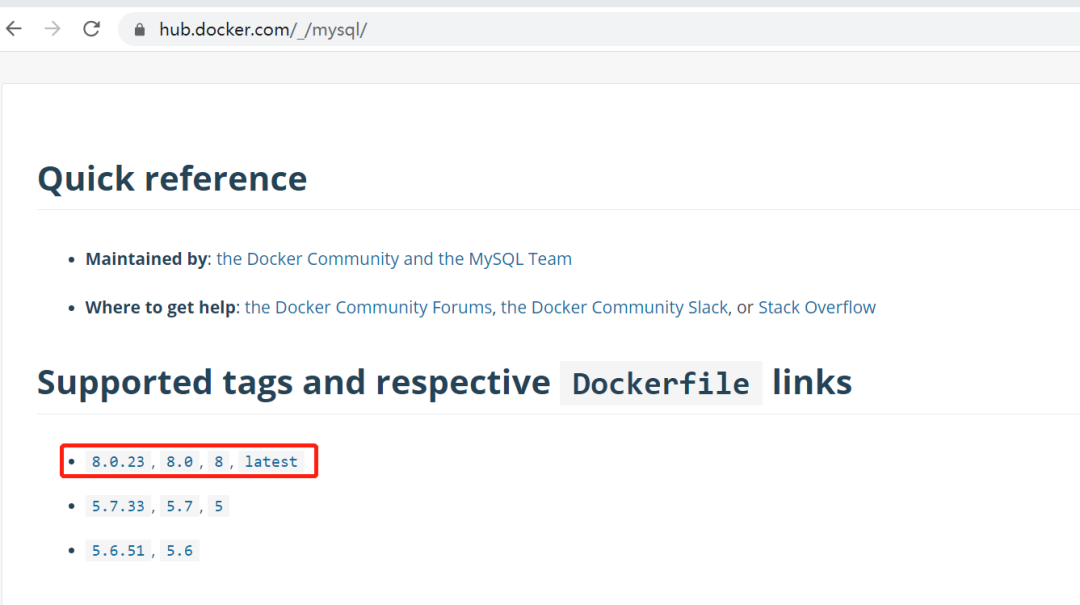Viewport: 1080px width, 605px height.
Task: Select the 5 tag link
Action: (218, 506)
